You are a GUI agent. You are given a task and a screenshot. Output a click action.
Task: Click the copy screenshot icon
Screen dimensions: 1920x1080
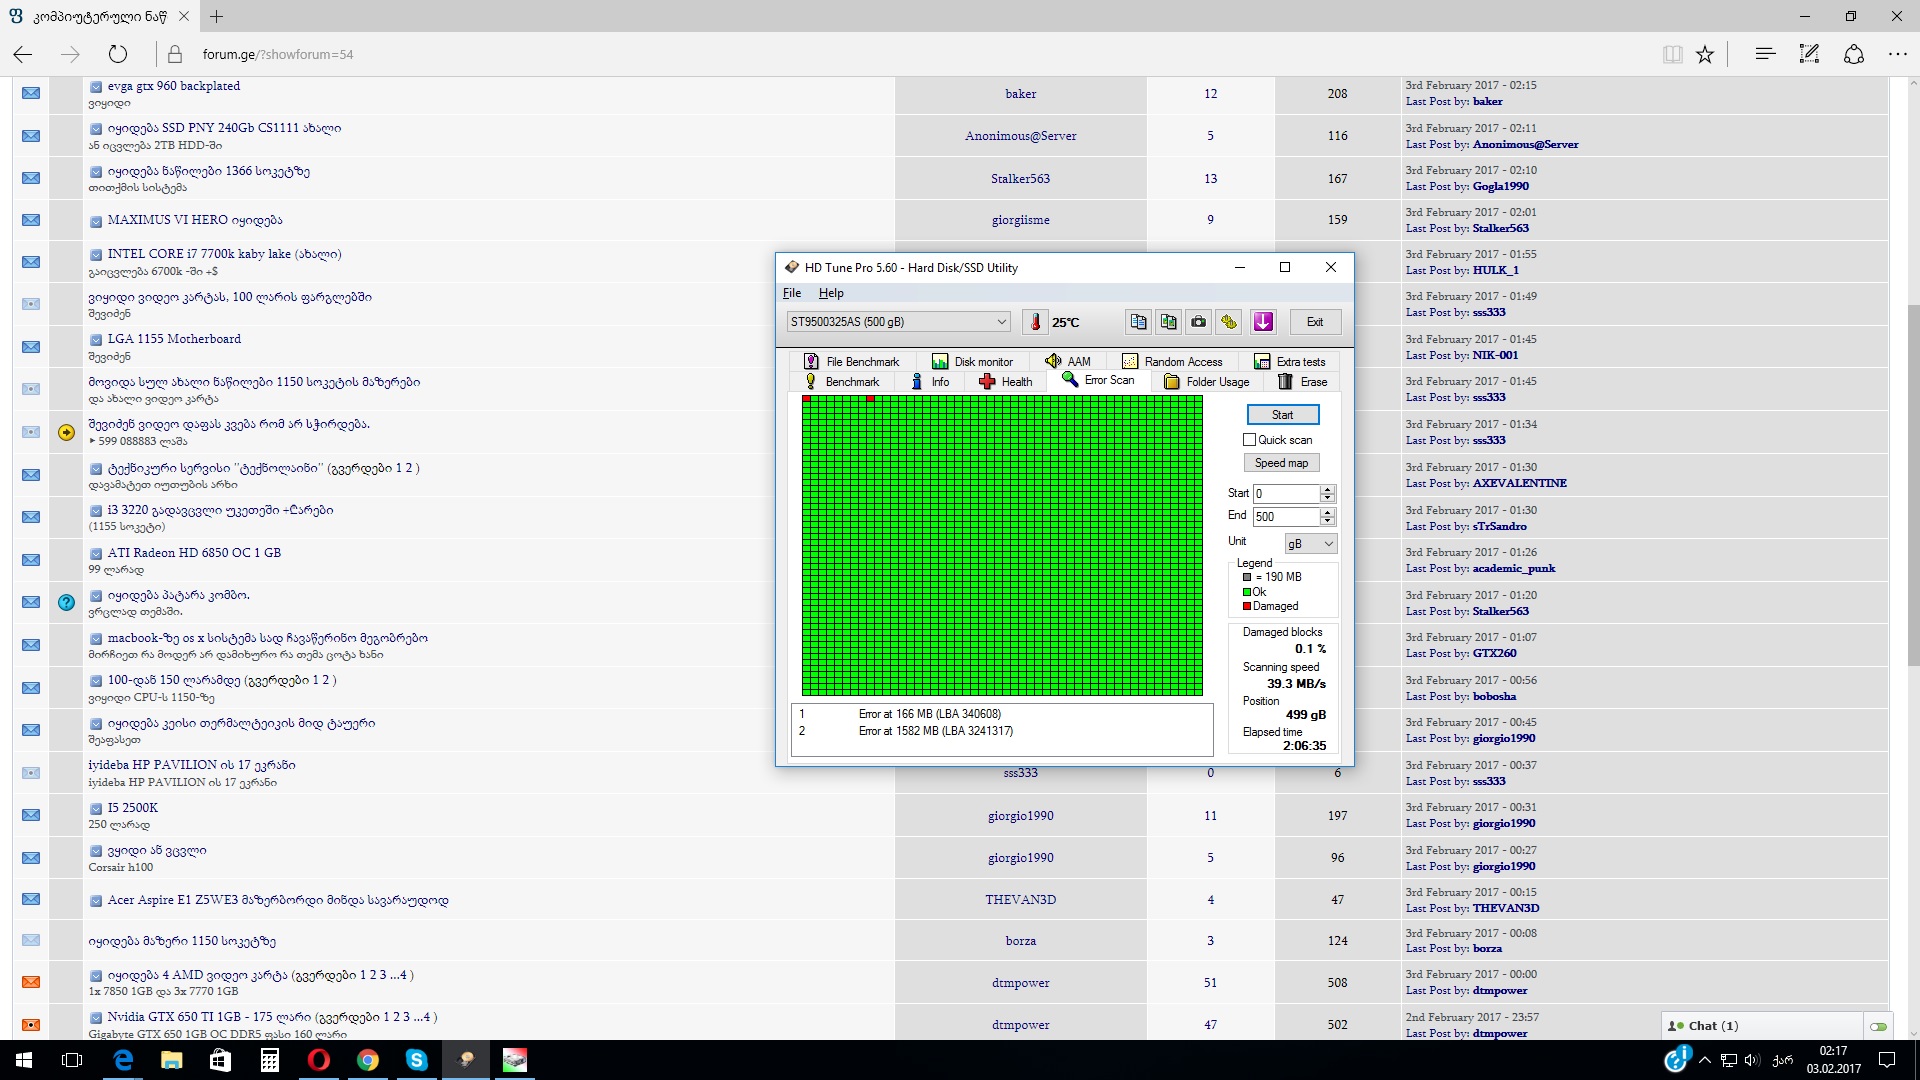(1168, 322)
